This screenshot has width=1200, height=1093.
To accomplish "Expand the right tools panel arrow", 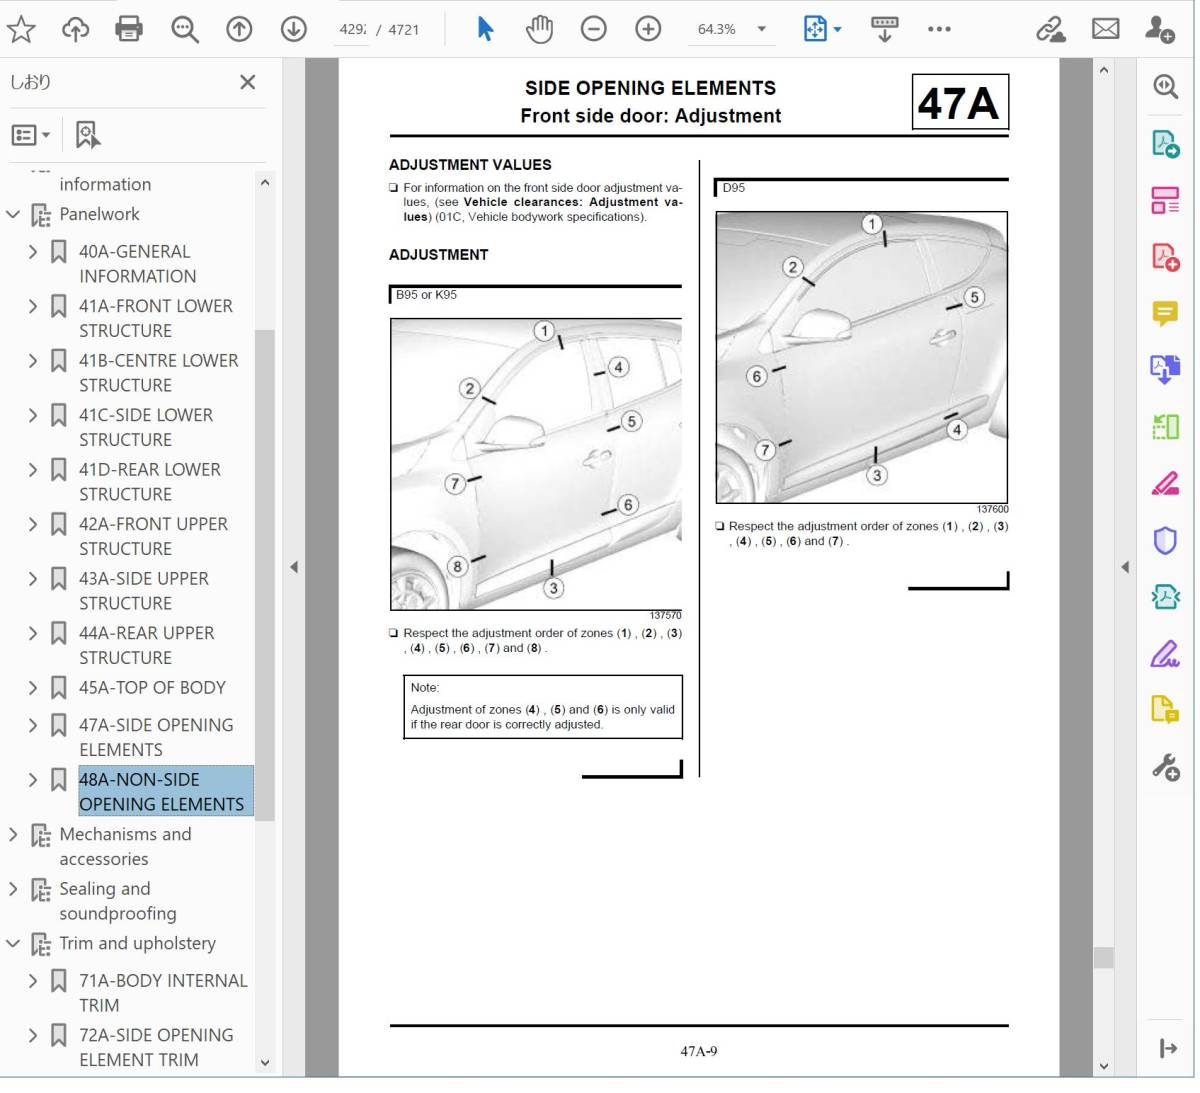I will pos(1167,1048).
